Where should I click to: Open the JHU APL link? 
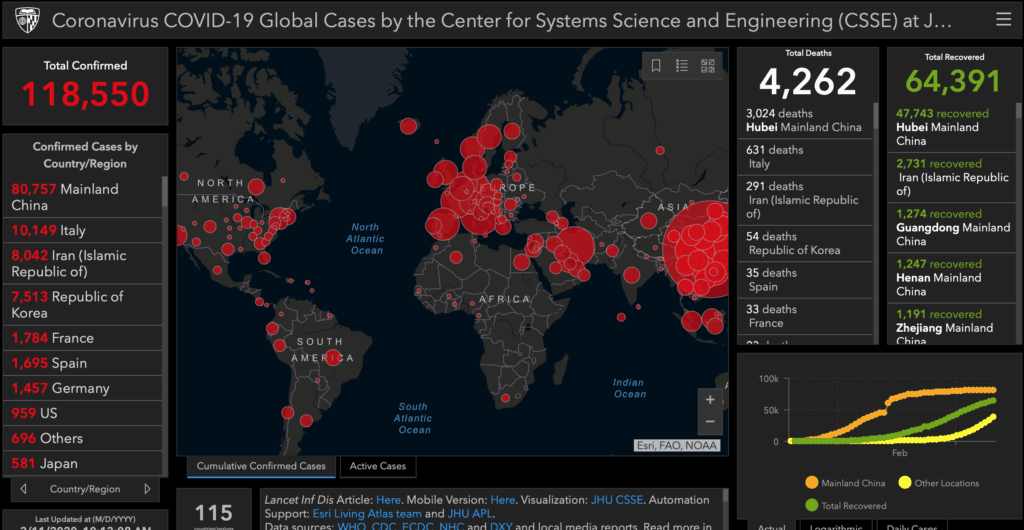tap(469, 513)
